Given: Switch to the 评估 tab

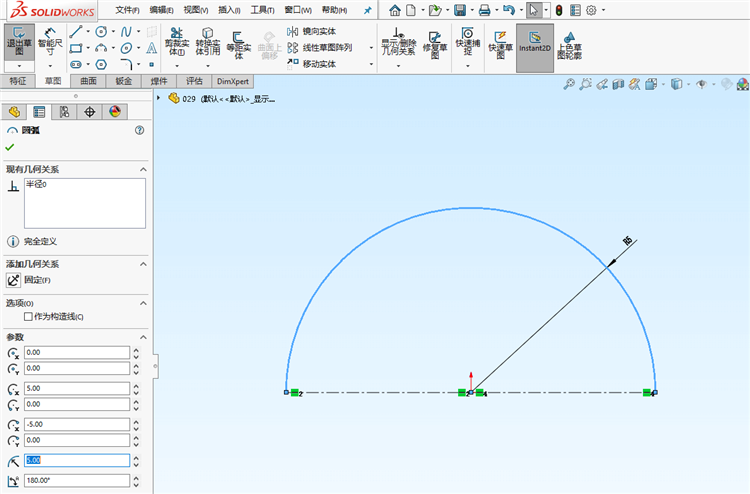Looking at the screenshot, I should coord(194,81).
